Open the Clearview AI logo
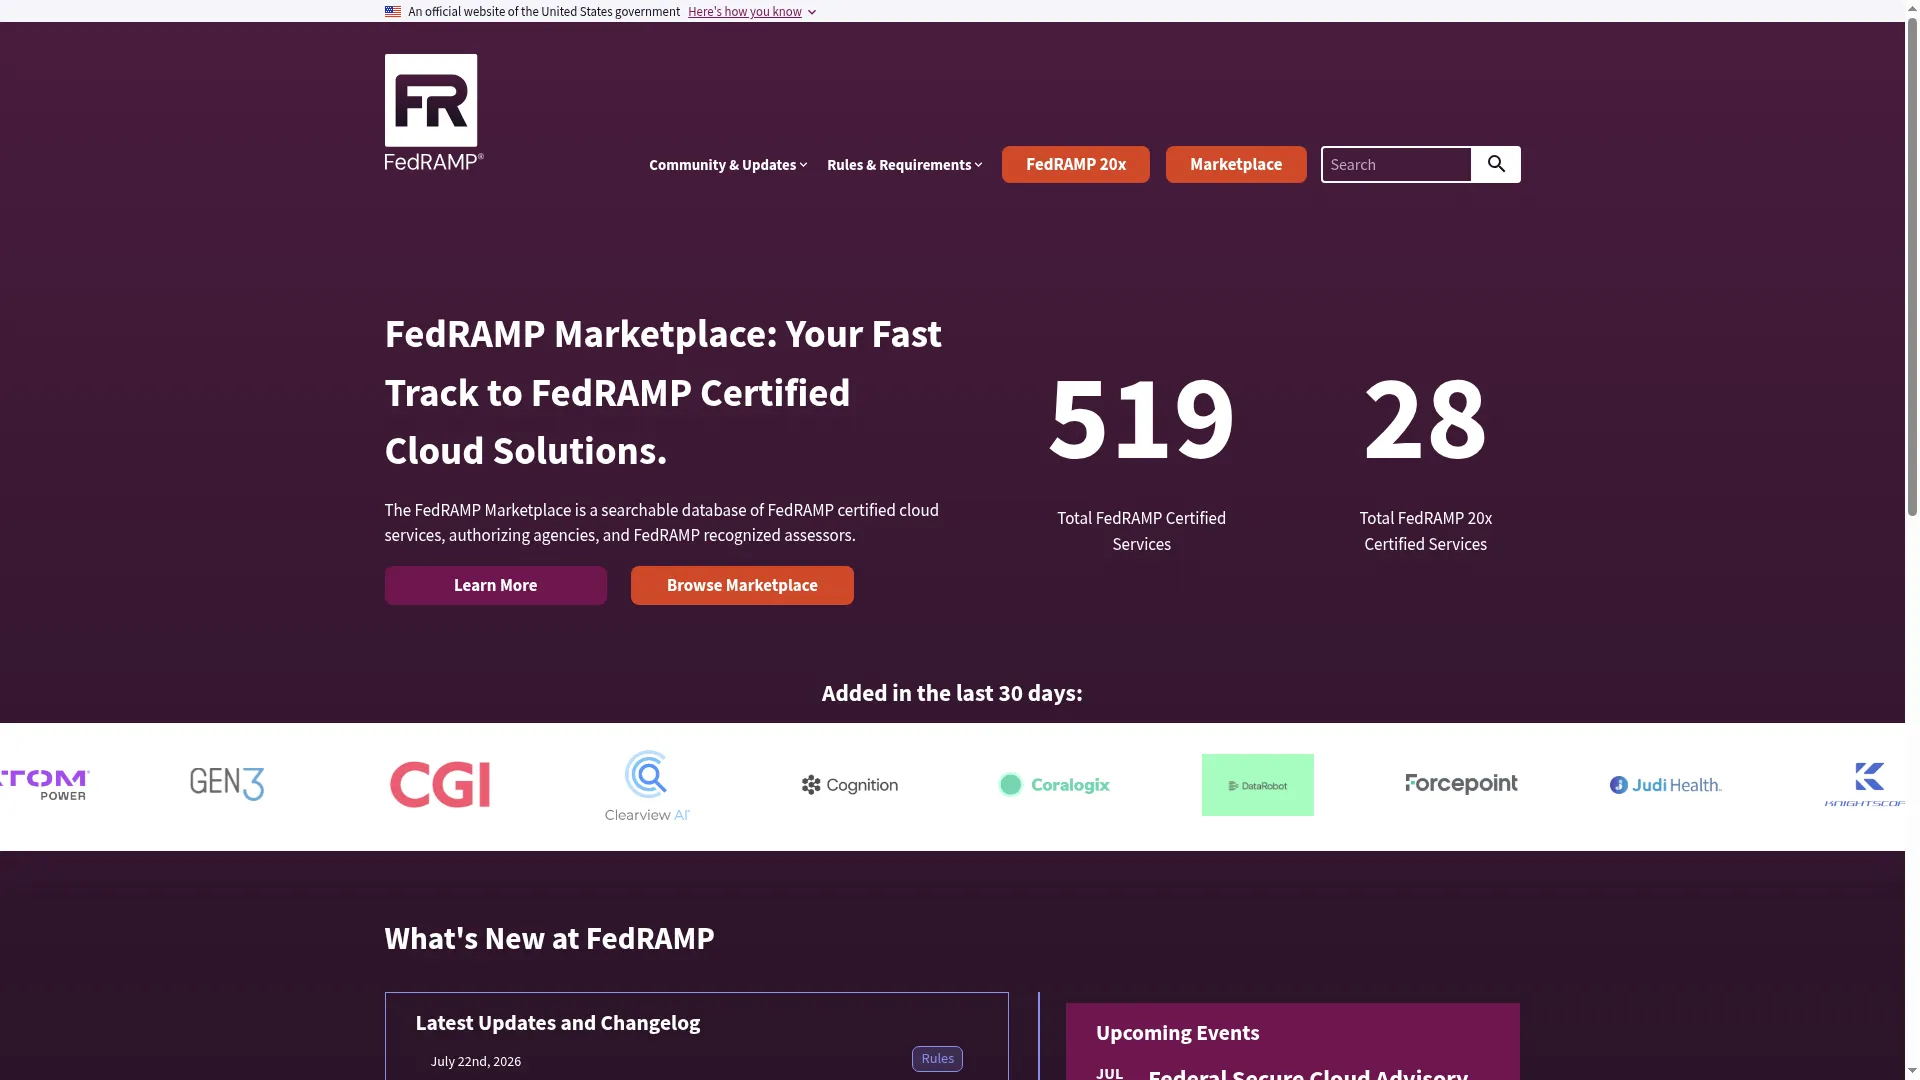This screenshot has height=1080, width=1920. point(647,786)
